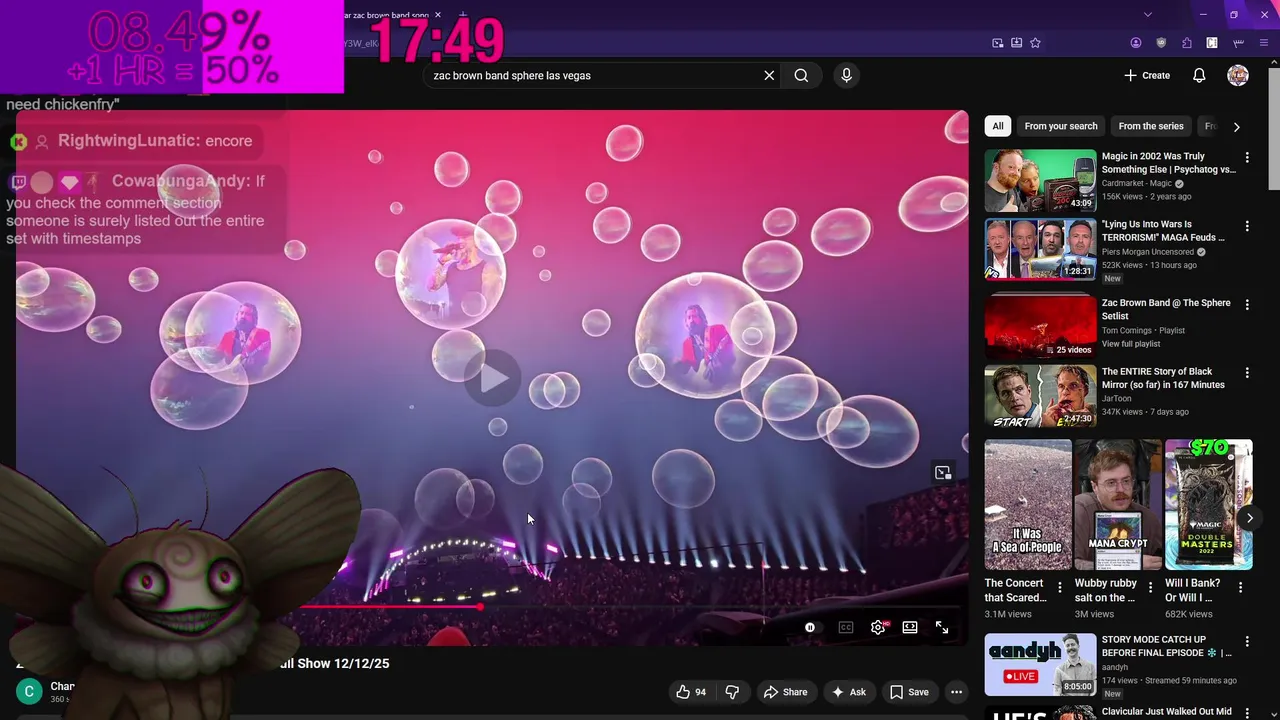Open the uBlock Origin shield extension
Viewport: 1280px width, 720px height.
click(1161, 43)
